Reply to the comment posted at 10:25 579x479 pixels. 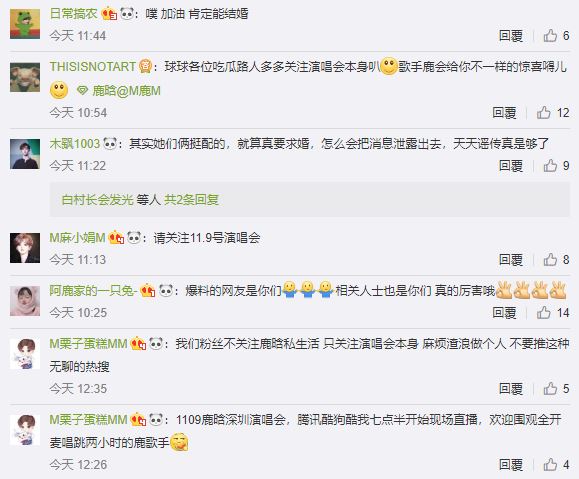click(x=504, y=312)
